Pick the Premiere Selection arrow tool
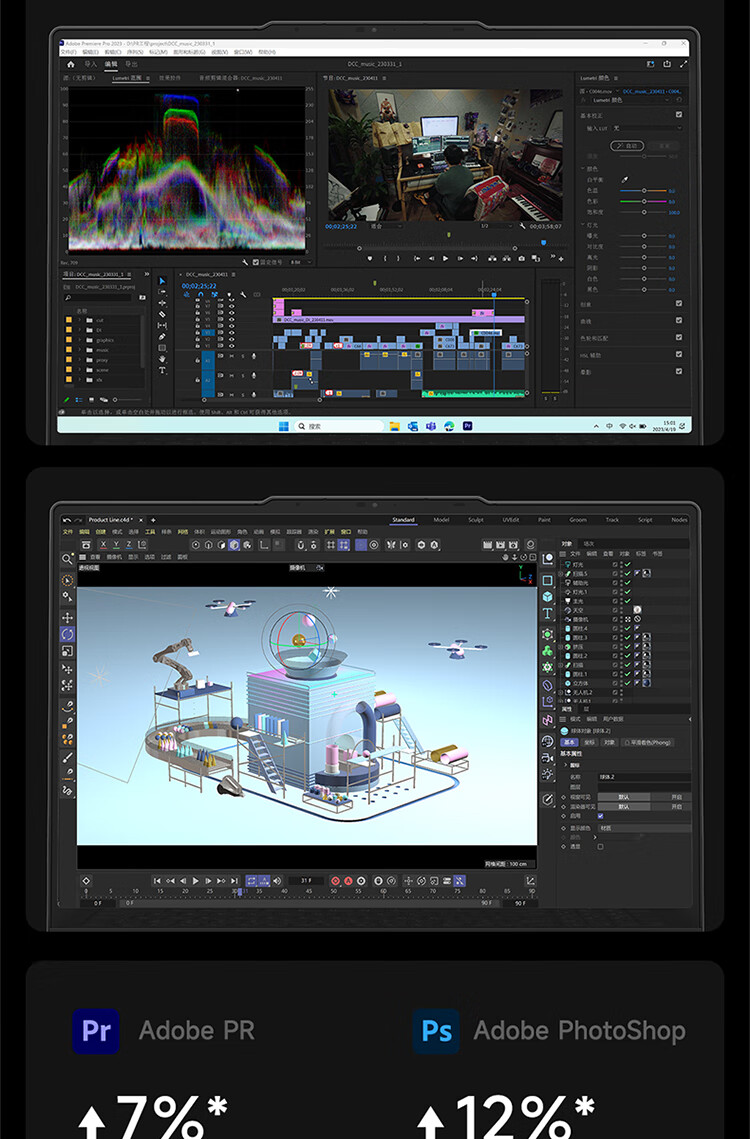This screenshot has width=750, height=1139. click(x=162, y=281)
